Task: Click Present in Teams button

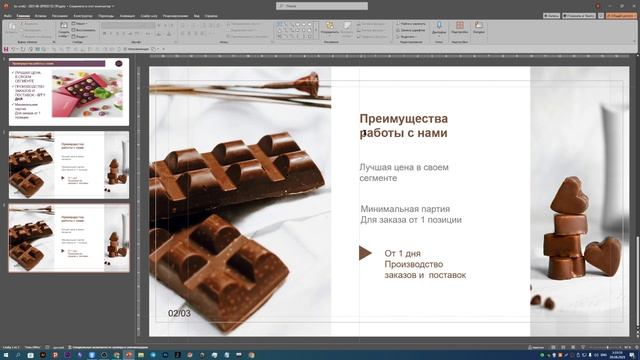Action: [579, 16]
